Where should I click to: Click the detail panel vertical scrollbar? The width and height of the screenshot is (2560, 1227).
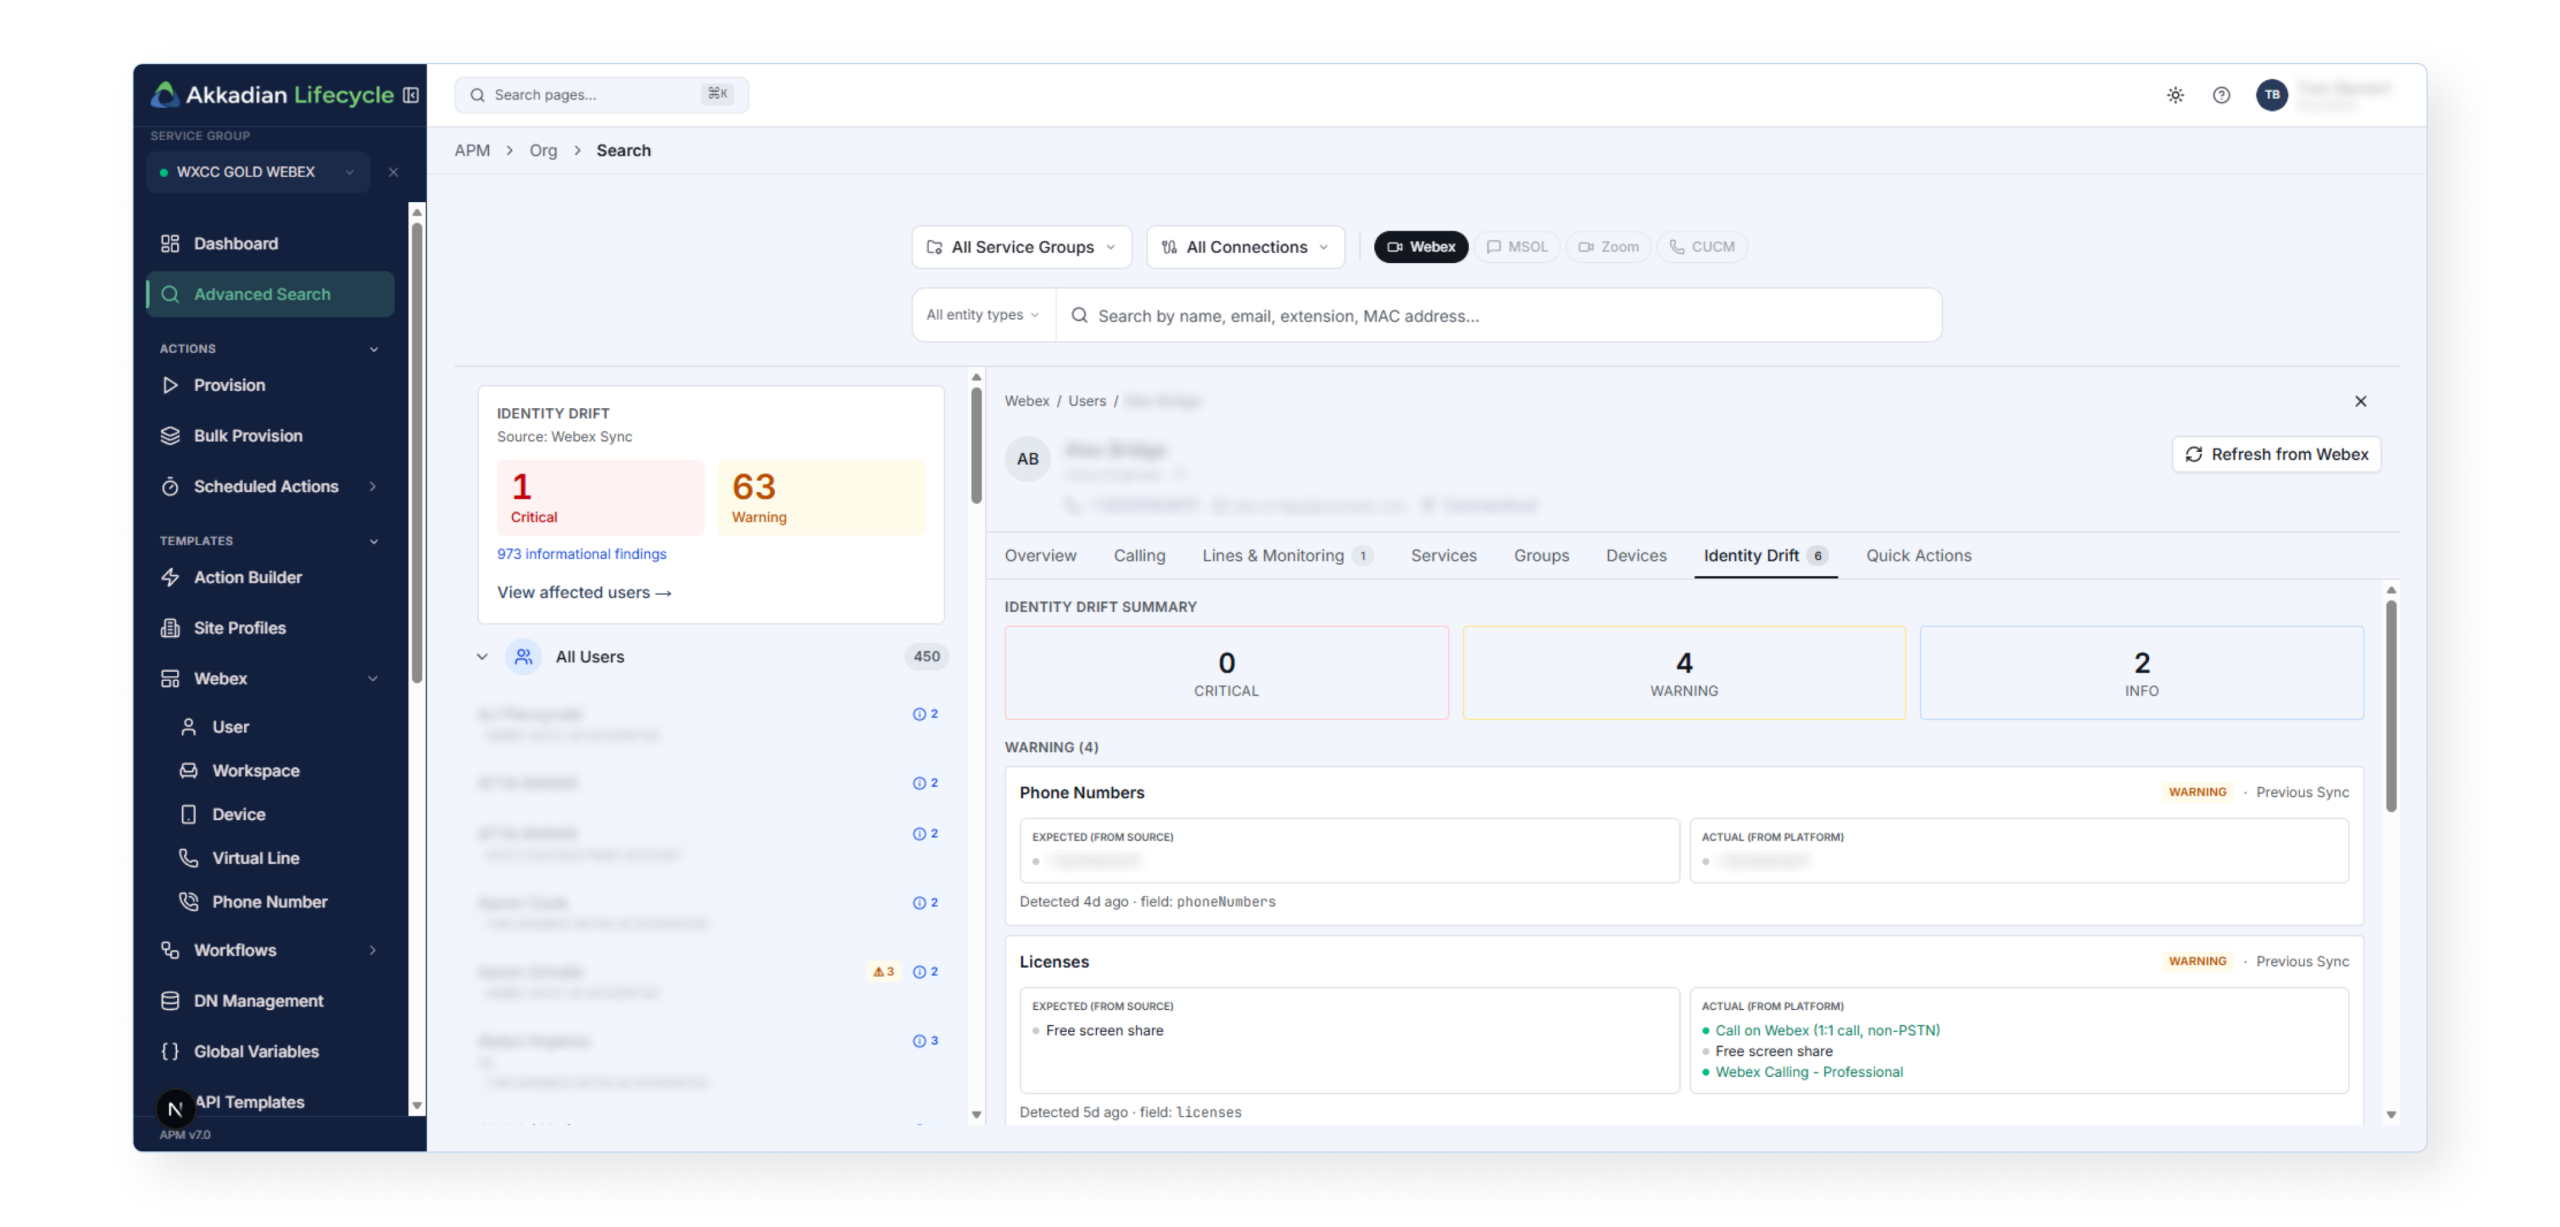pos(2390,704)
